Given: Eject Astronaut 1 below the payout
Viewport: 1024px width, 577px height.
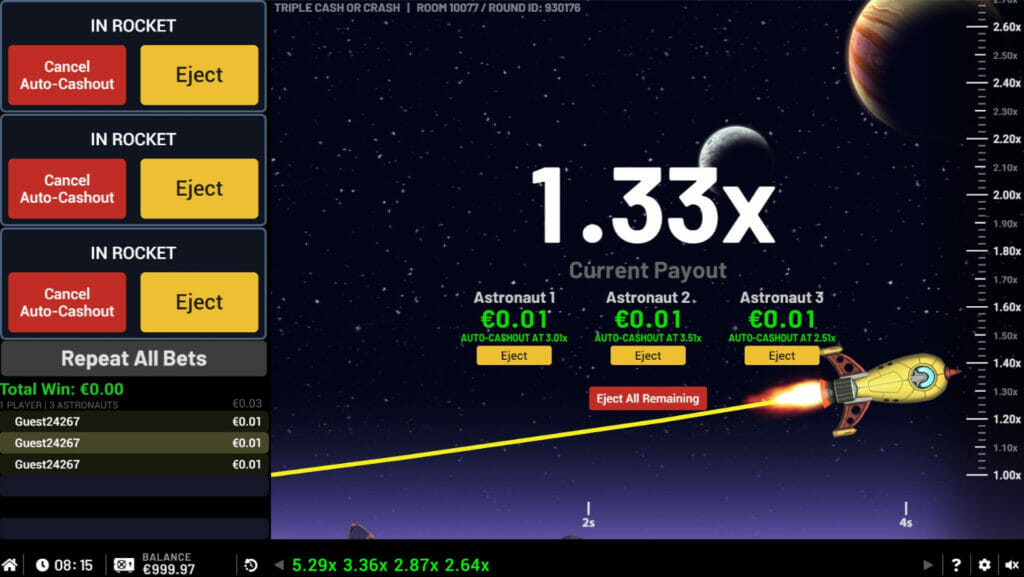Looking at the screenshot, I should tap(514, 356).
